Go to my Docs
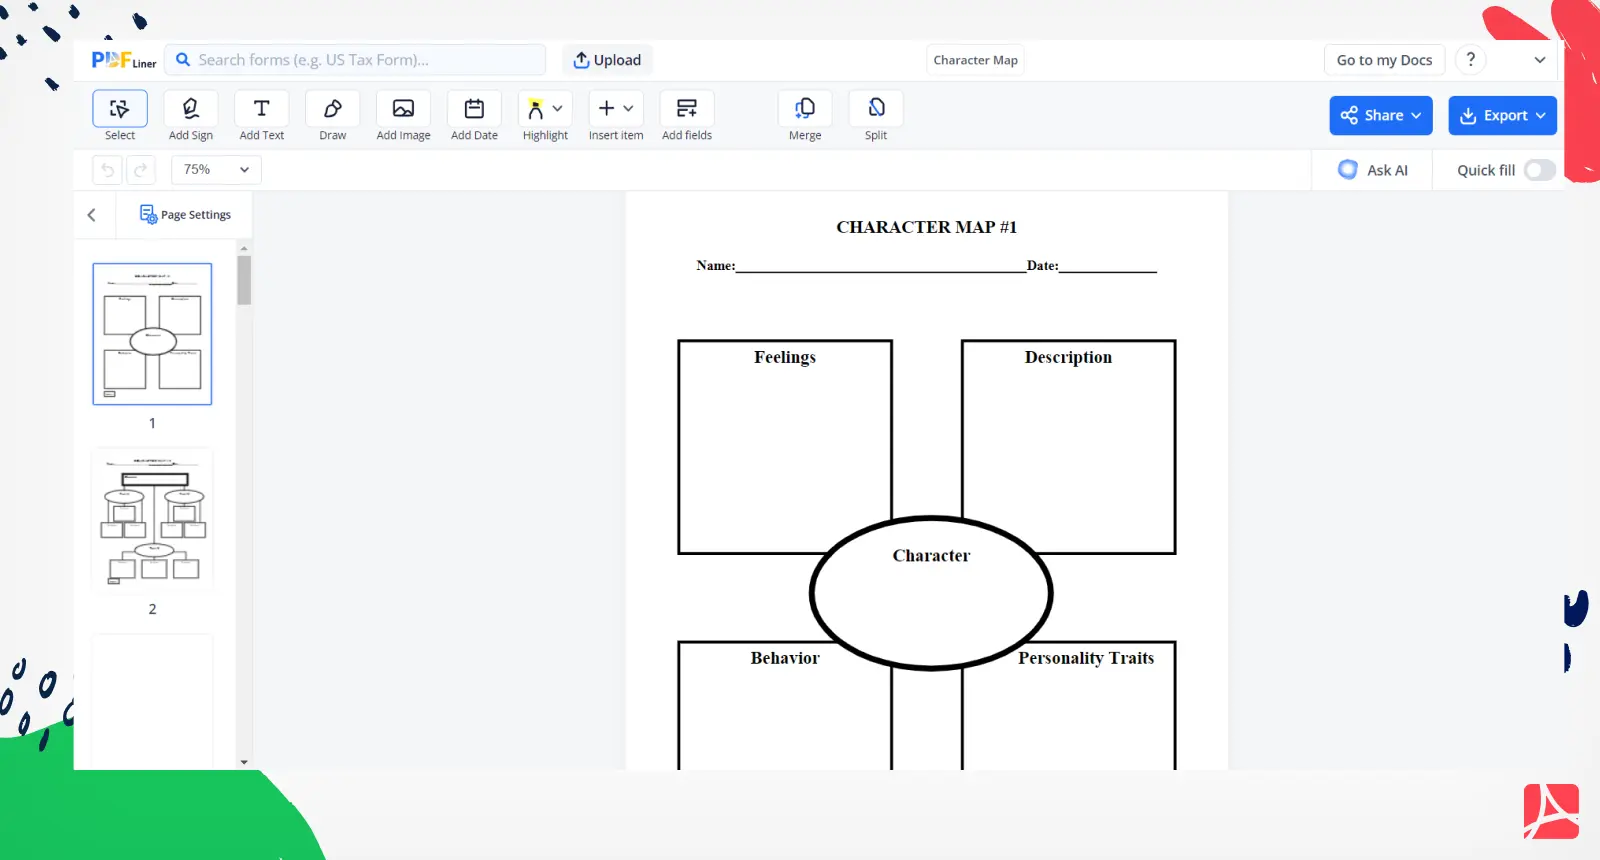Screen dimensions: 1600x860 [x=1384, y=60]
